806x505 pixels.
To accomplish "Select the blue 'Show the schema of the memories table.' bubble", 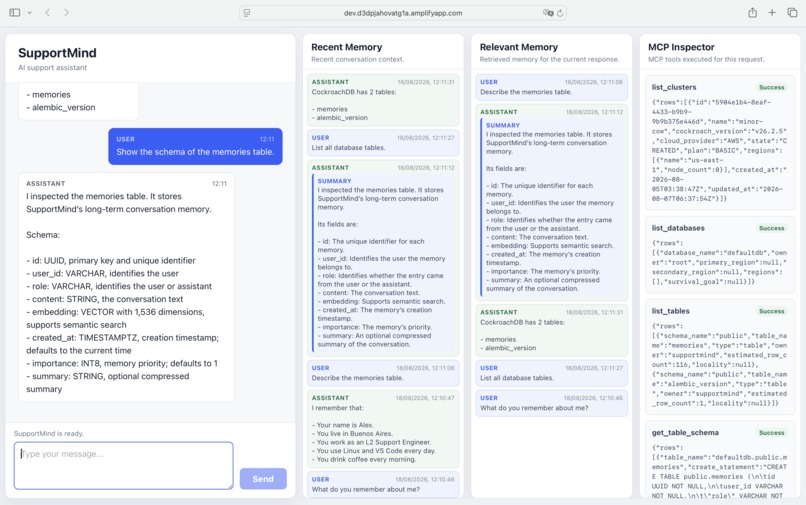I will [195, 147].
